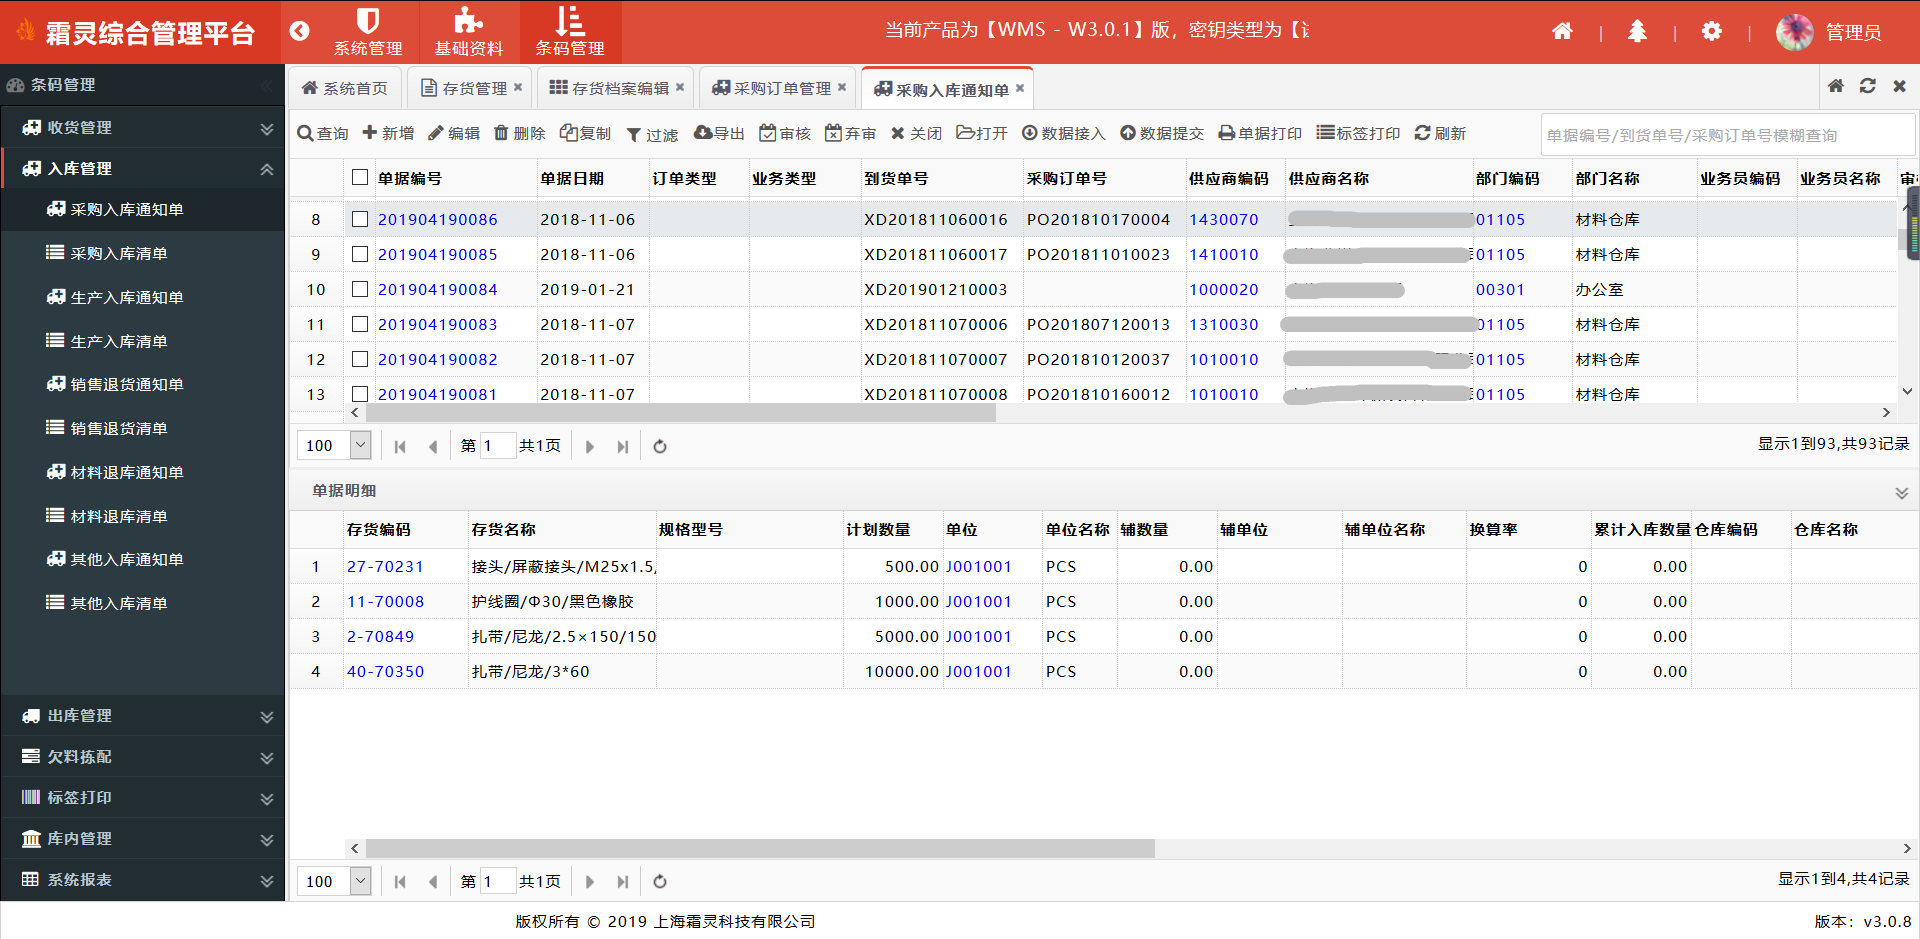The height and width of the screenshot is (939, 1920).
Task: Toggle the select-all checkbox in grid header
Action: [x=360, y=178]
